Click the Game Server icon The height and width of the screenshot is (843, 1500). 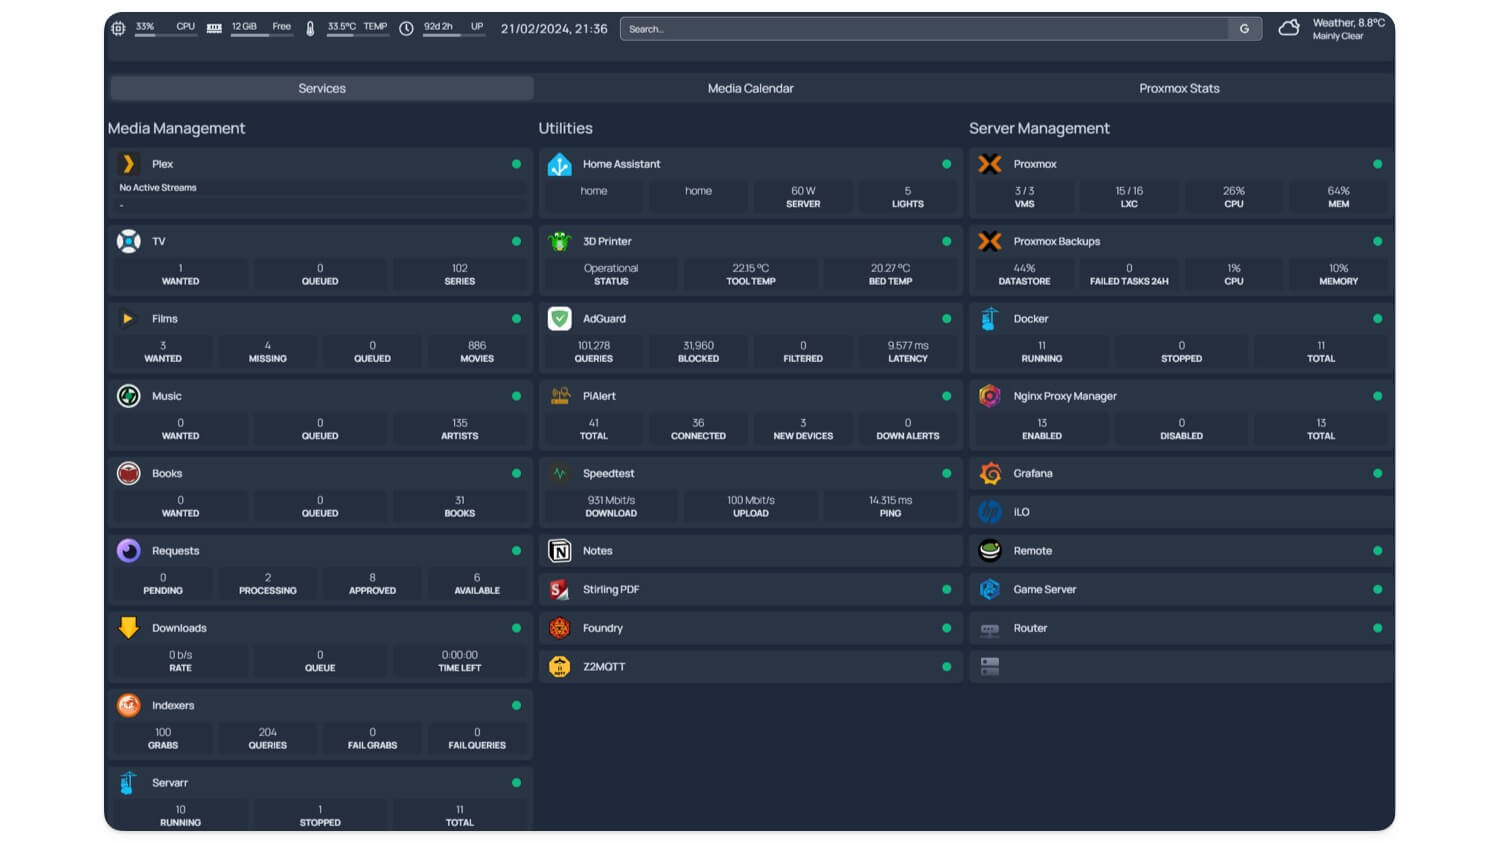pos(990,590)
